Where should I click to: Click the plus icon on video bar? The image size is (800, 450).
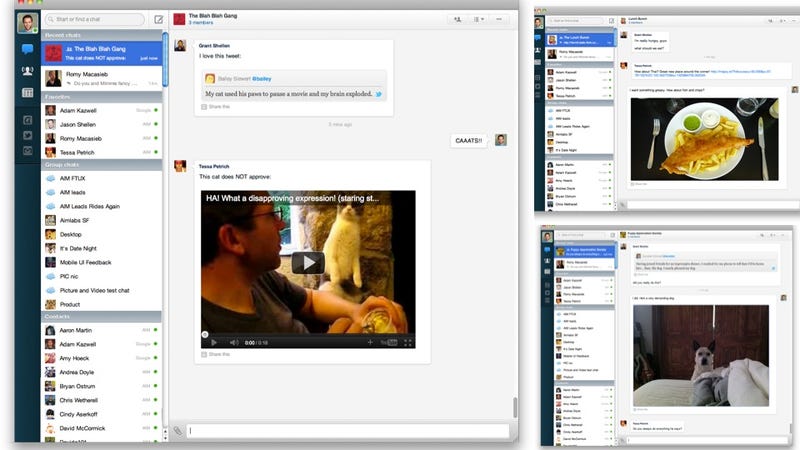point(370,342)
